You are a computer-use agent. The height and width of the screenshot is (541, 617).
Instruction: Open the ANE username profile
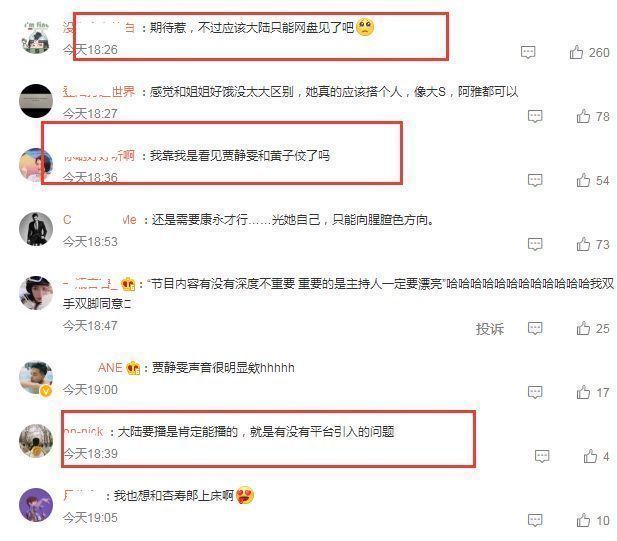click(x=110, y=368)
